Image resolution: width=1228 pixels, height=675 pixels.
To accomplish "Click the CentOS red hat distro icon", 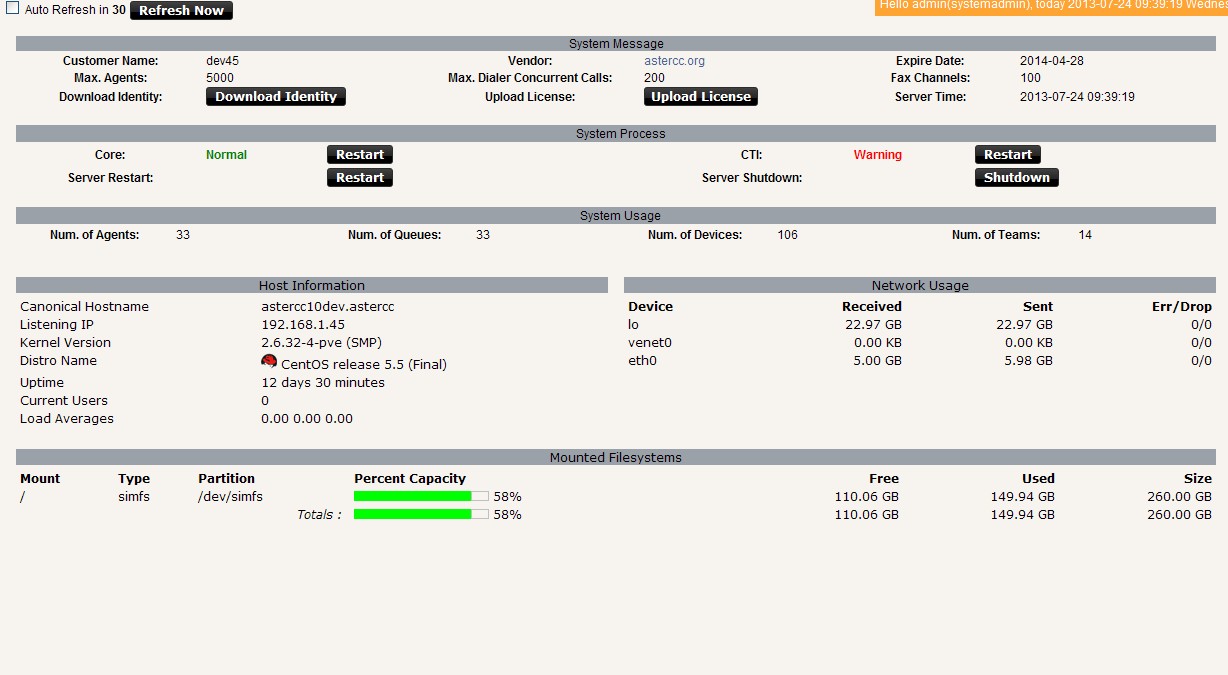I will tap(269, 361).
